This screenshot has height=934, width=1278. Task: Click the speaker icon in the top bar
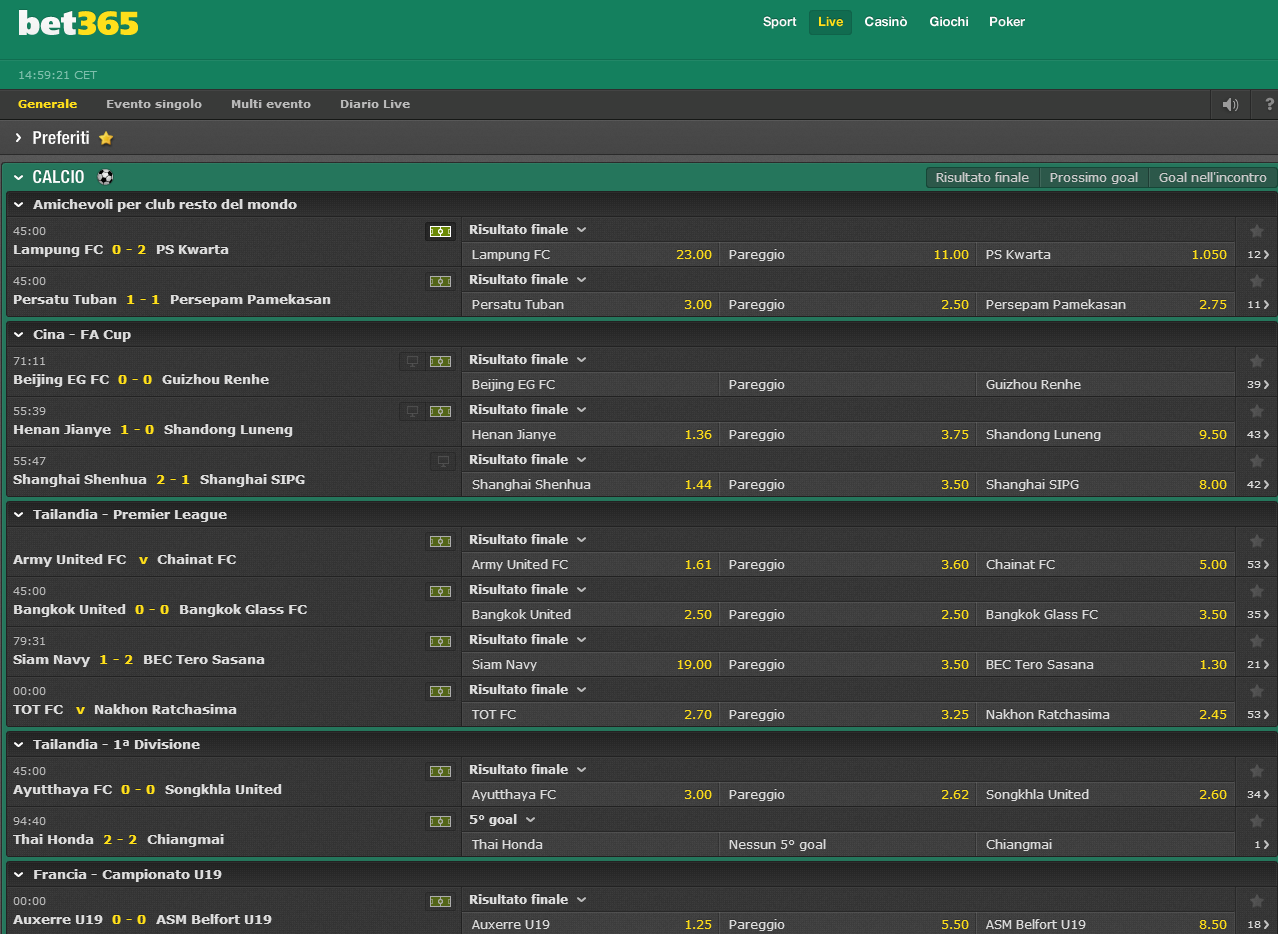click(x=1230, y=104)
